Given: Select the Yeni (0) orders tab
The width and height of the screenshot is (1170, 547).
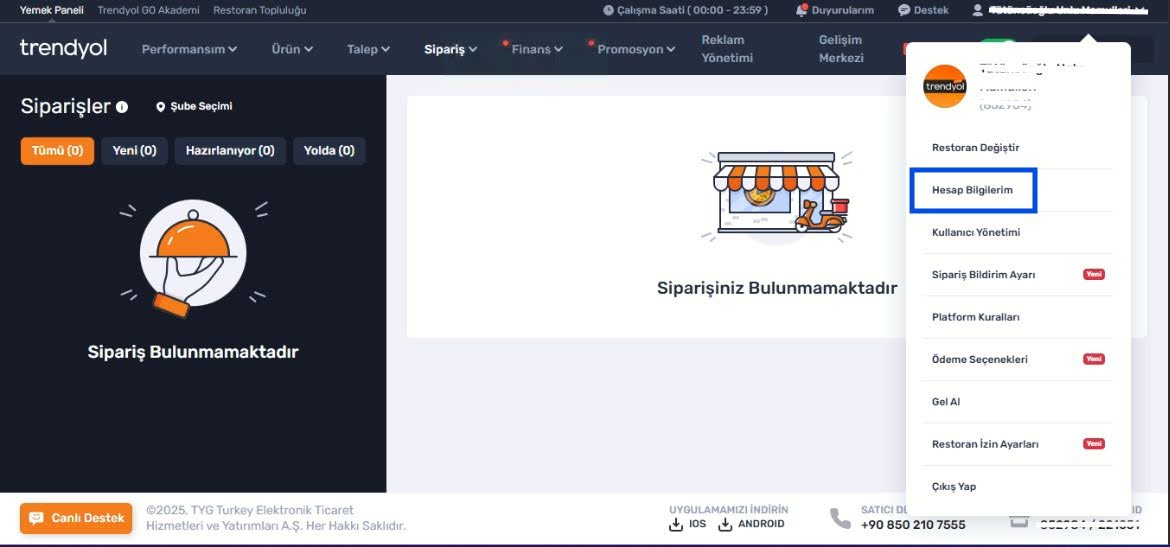Looking at the screenshot, I should [134, 151].
